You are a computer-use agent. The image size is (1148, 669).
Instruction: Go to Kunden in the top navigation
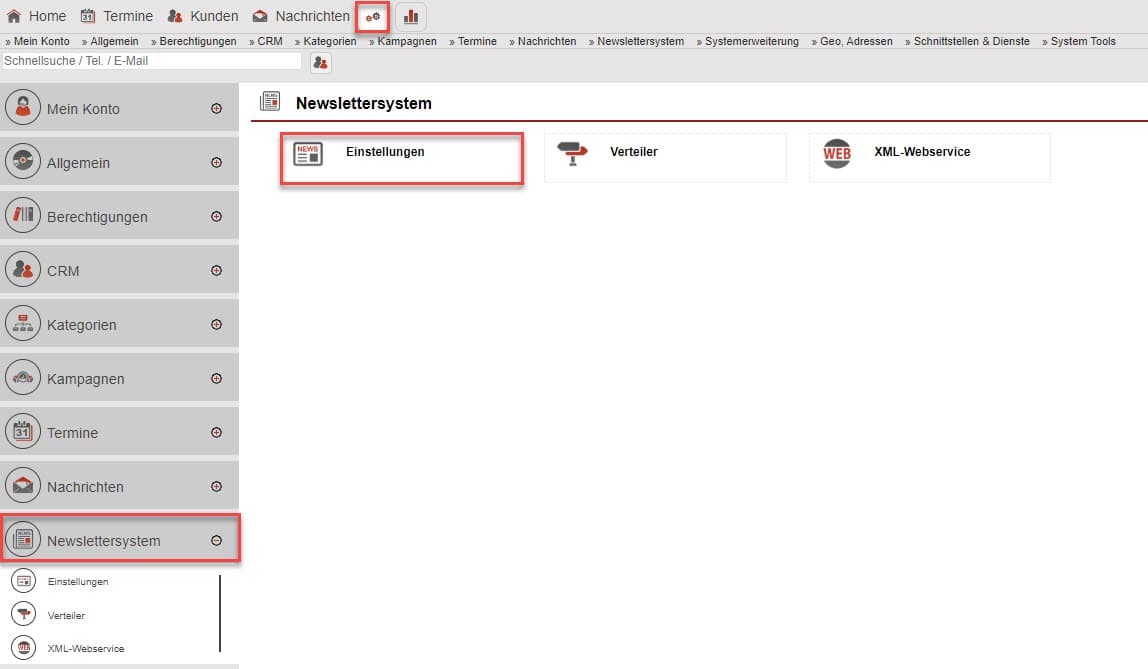203,16
